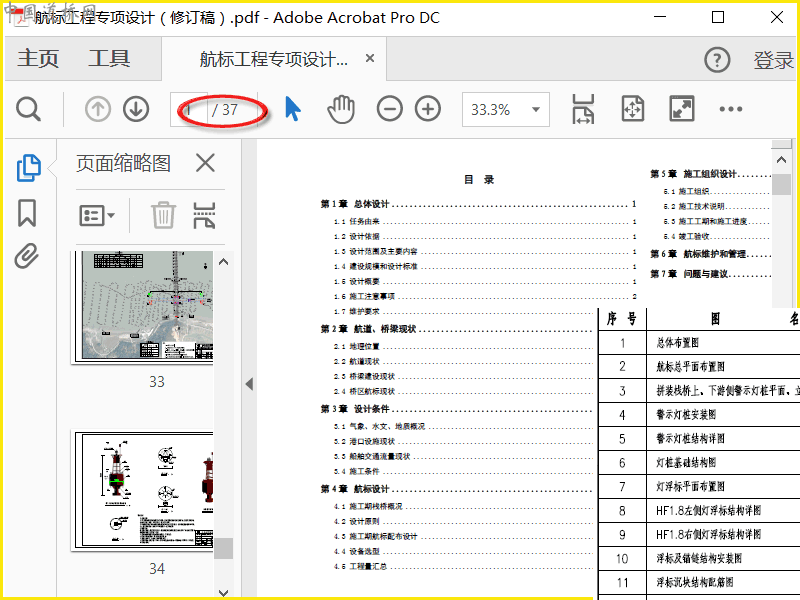Open the bookmarks pane icon
The image size is (800, 600).
27,213
